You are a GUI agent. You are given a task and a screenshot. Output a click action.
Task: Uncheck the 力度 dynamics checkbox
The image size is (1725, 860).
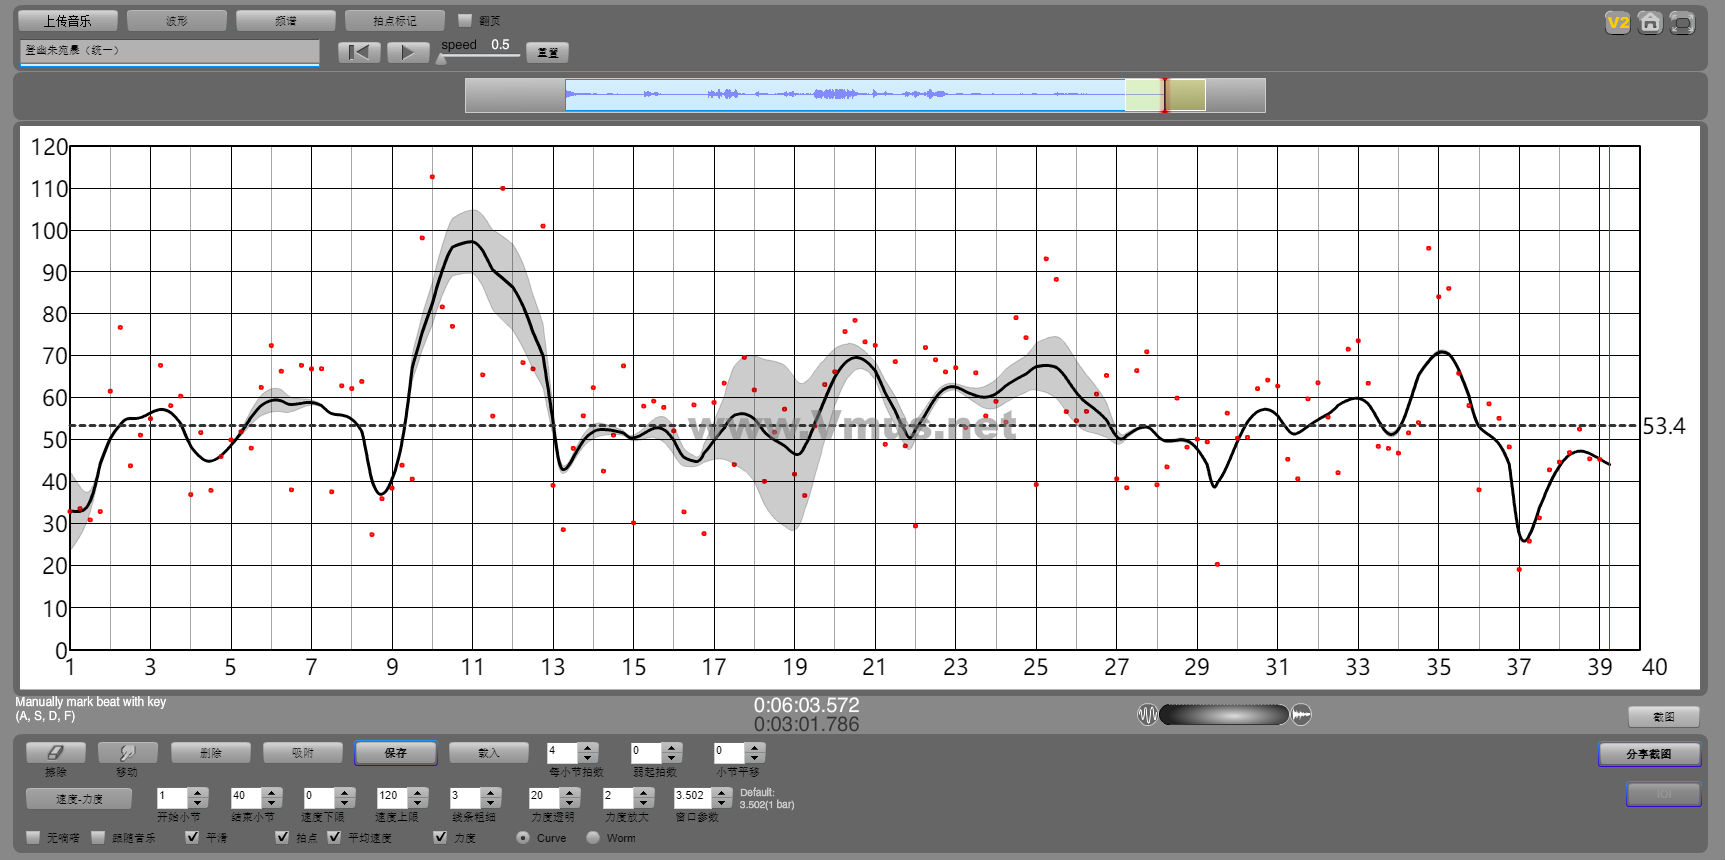coord(440,837)
